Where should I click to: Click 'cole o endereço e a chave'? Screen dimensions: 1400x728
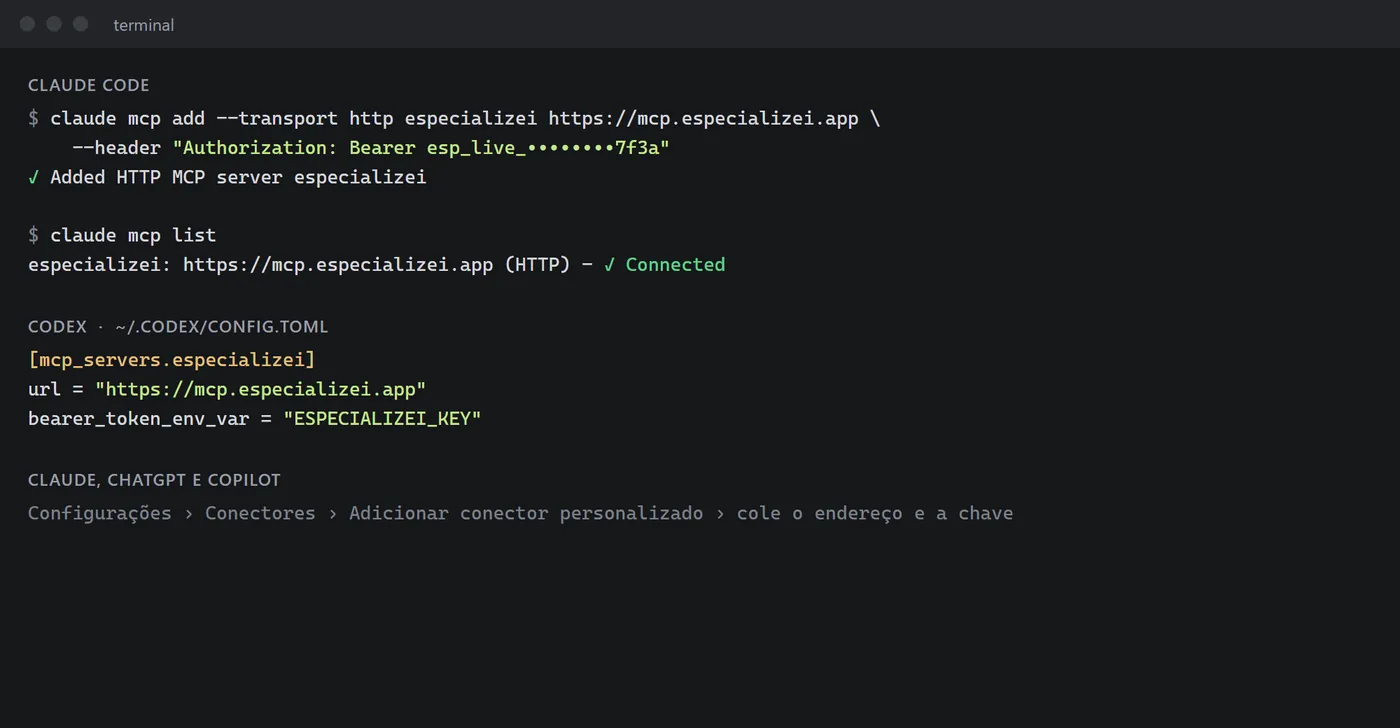click(875, 513)
